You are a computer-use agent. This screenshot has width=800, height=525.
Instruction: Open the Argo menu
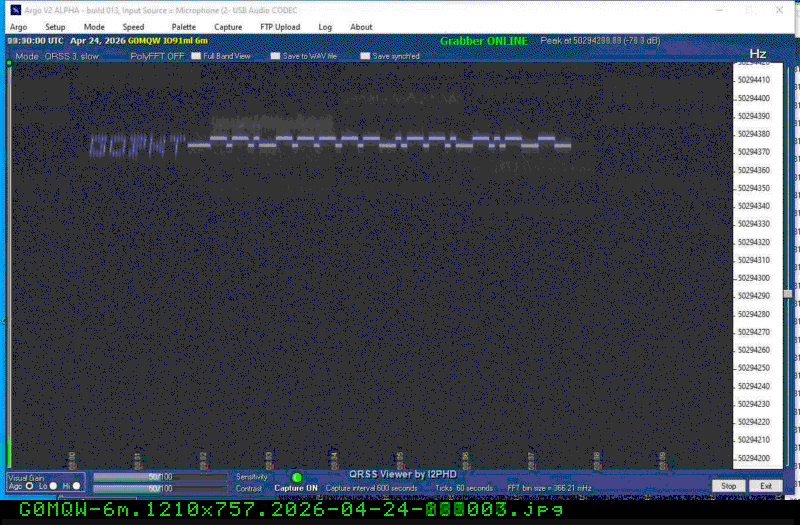click(18, 27)
